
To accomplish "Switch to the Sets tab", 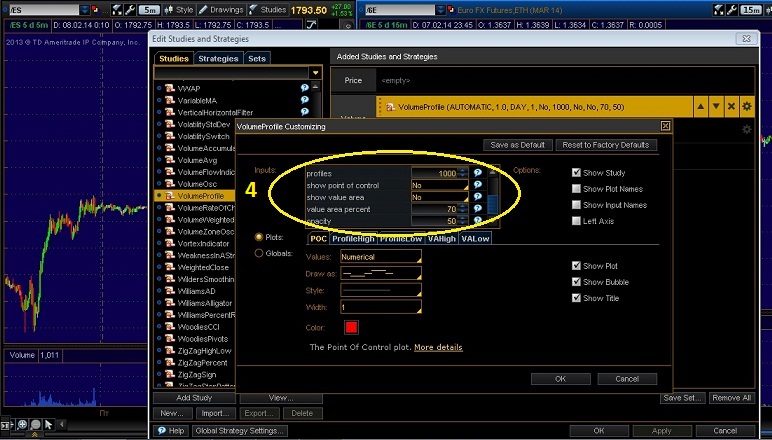I will point(257,58).
